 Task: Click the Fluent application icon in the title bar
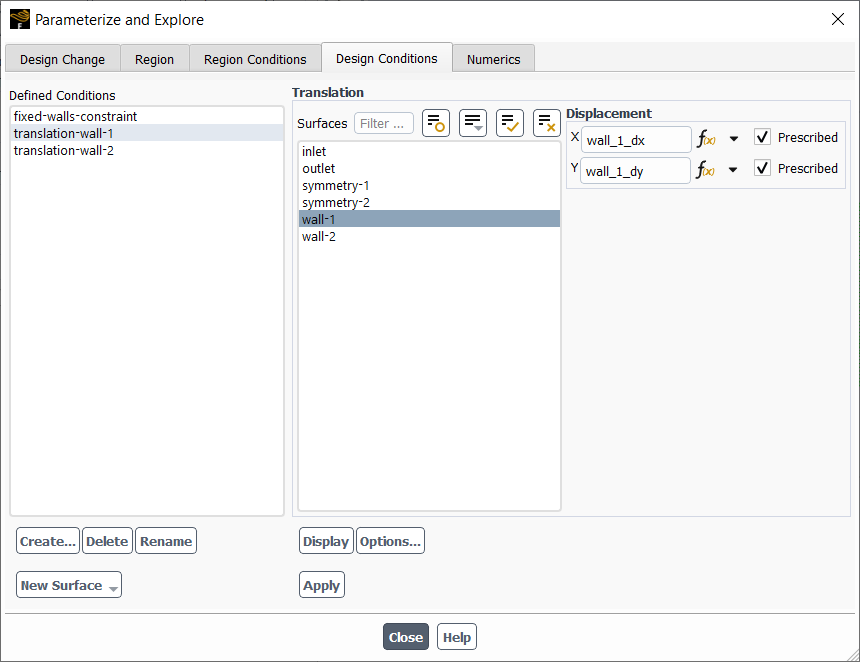(x=19, y=19)
